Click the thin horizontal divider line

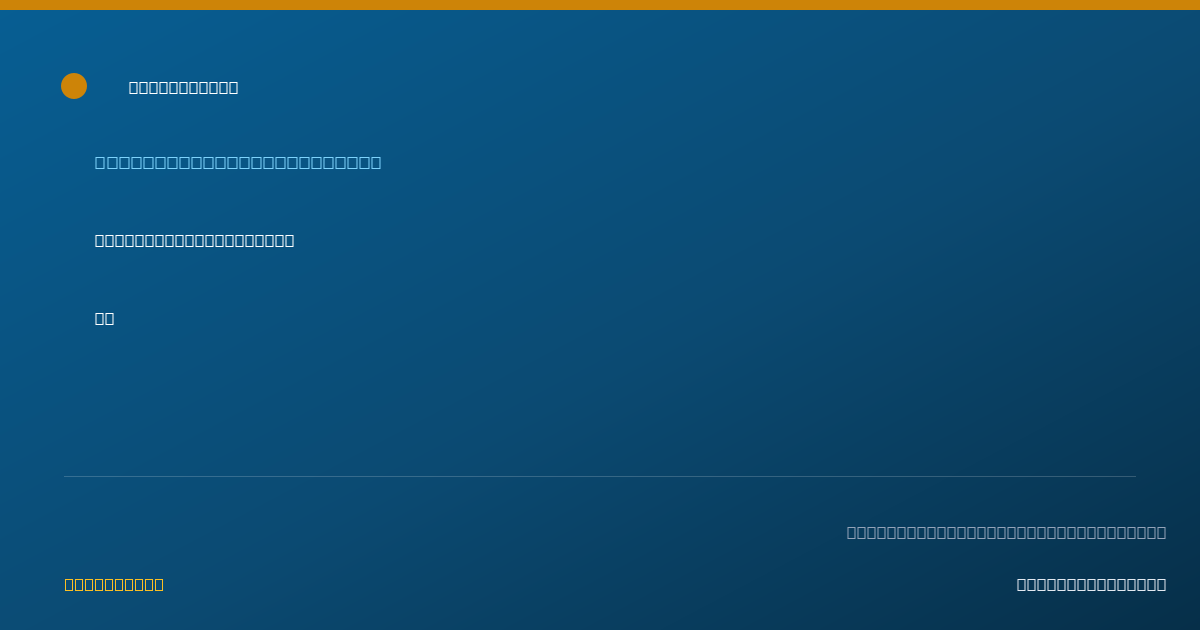(x=600, y=476)
